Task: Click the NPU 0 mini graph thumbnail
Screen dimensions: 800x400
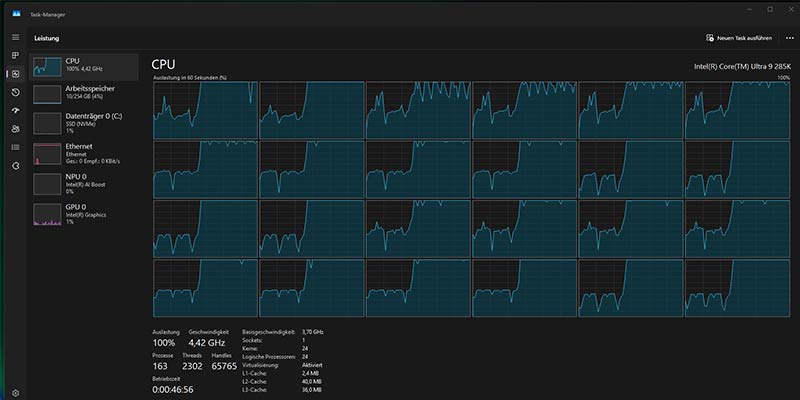Action: [47, 184]
